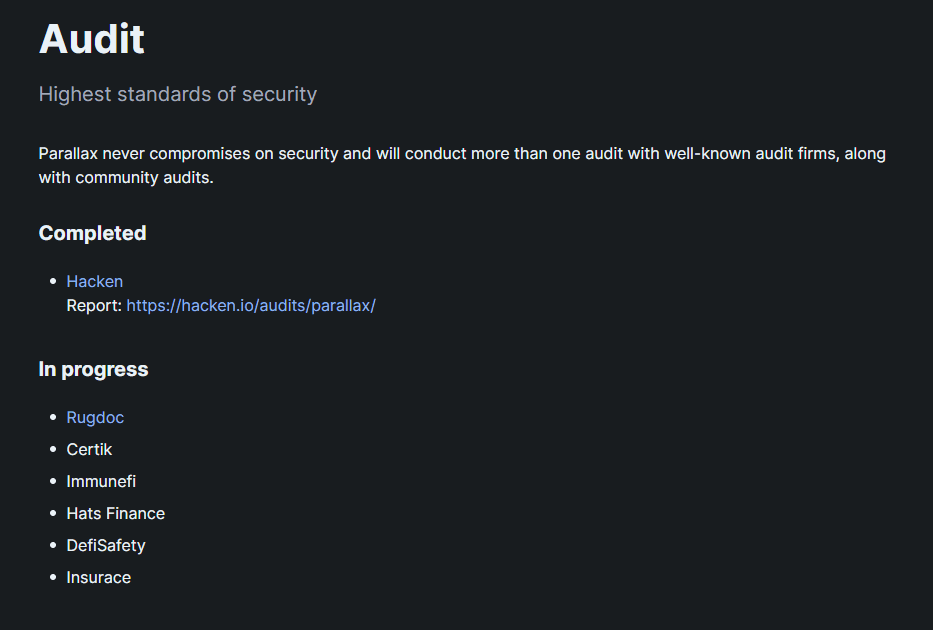Click the 'Highest standards of security' subtitle

click(x=177, y=94)
